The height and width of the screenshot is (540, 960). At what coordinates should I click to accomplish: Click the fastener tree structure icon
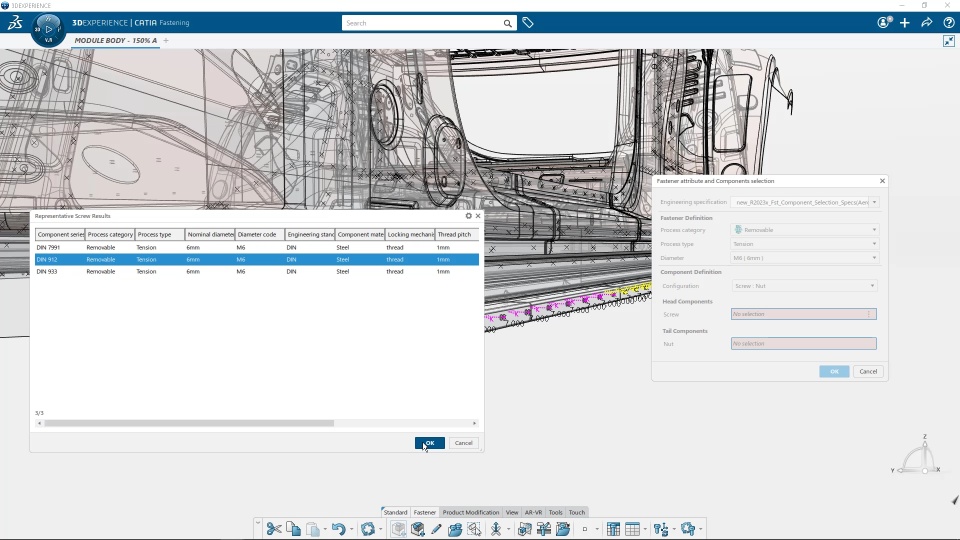pos(661,528)
